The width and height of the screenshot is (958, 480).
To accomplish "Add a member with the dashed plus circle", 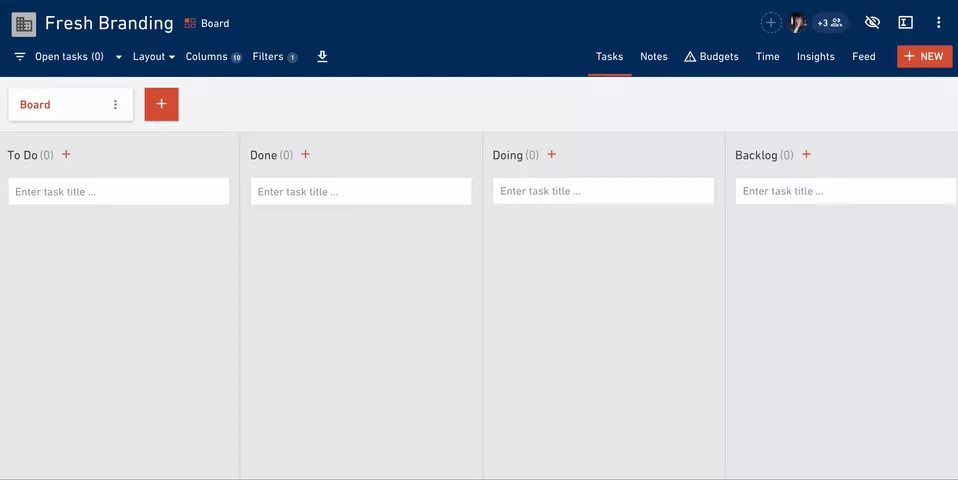I will click(771, 23).
